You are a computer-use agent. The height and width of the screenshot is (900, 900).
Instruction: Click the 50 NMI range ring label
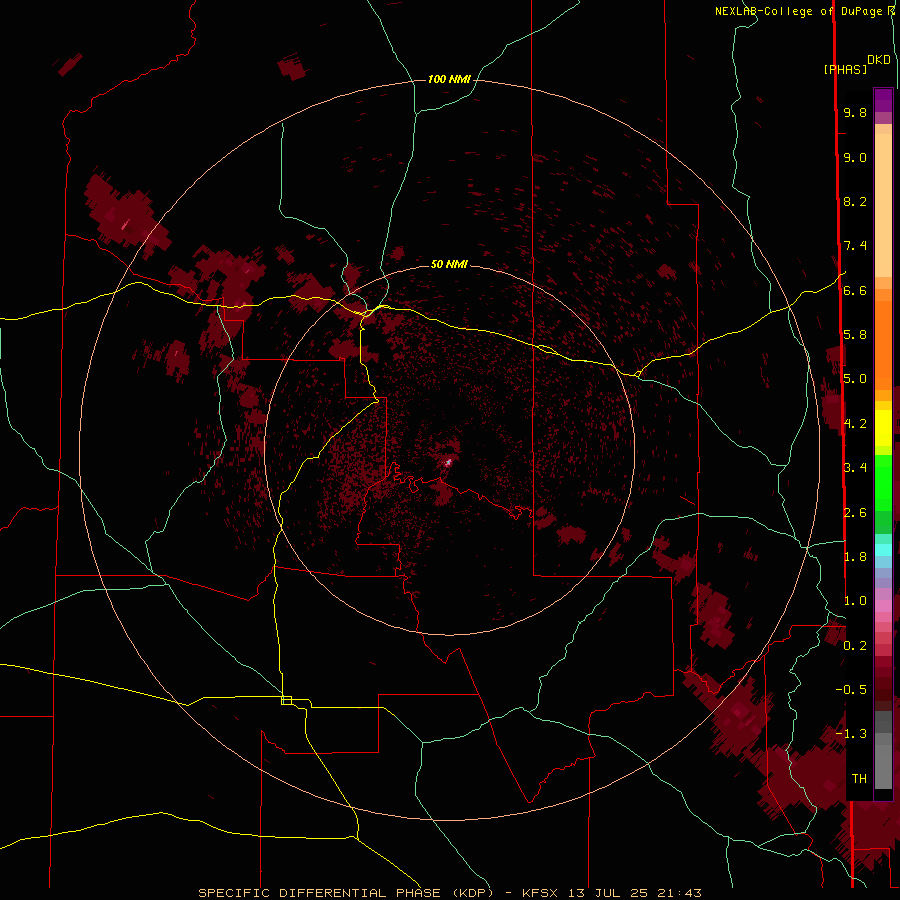pos(449,264)
